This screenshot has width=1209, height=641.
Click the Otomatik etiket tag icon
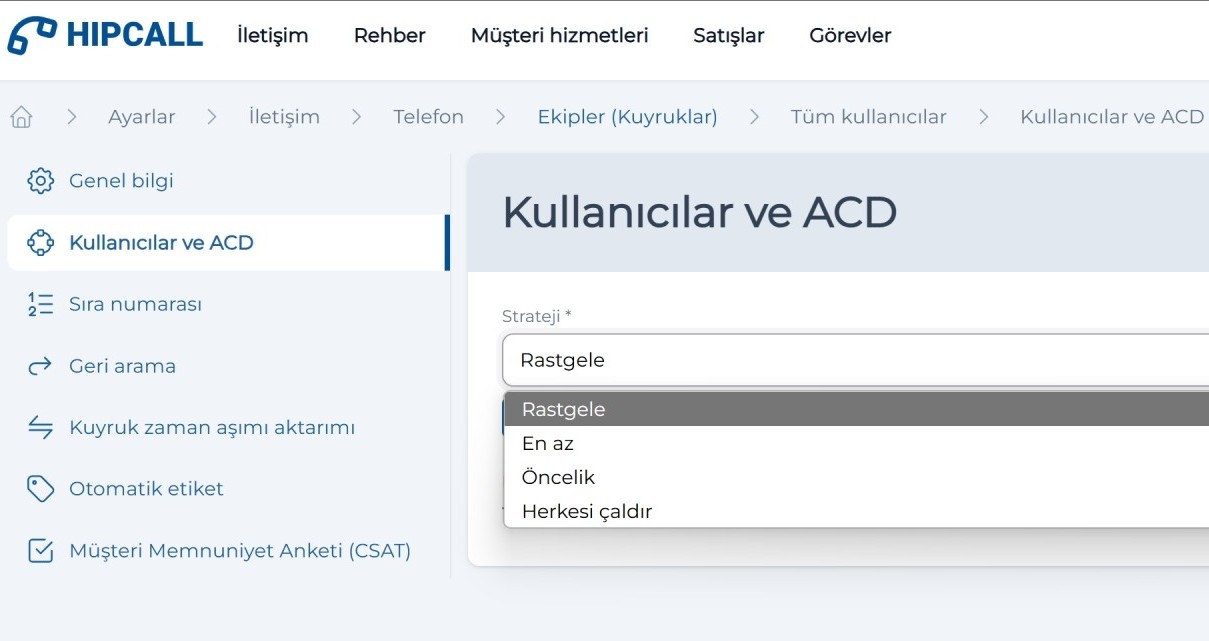tap(40, 489)
